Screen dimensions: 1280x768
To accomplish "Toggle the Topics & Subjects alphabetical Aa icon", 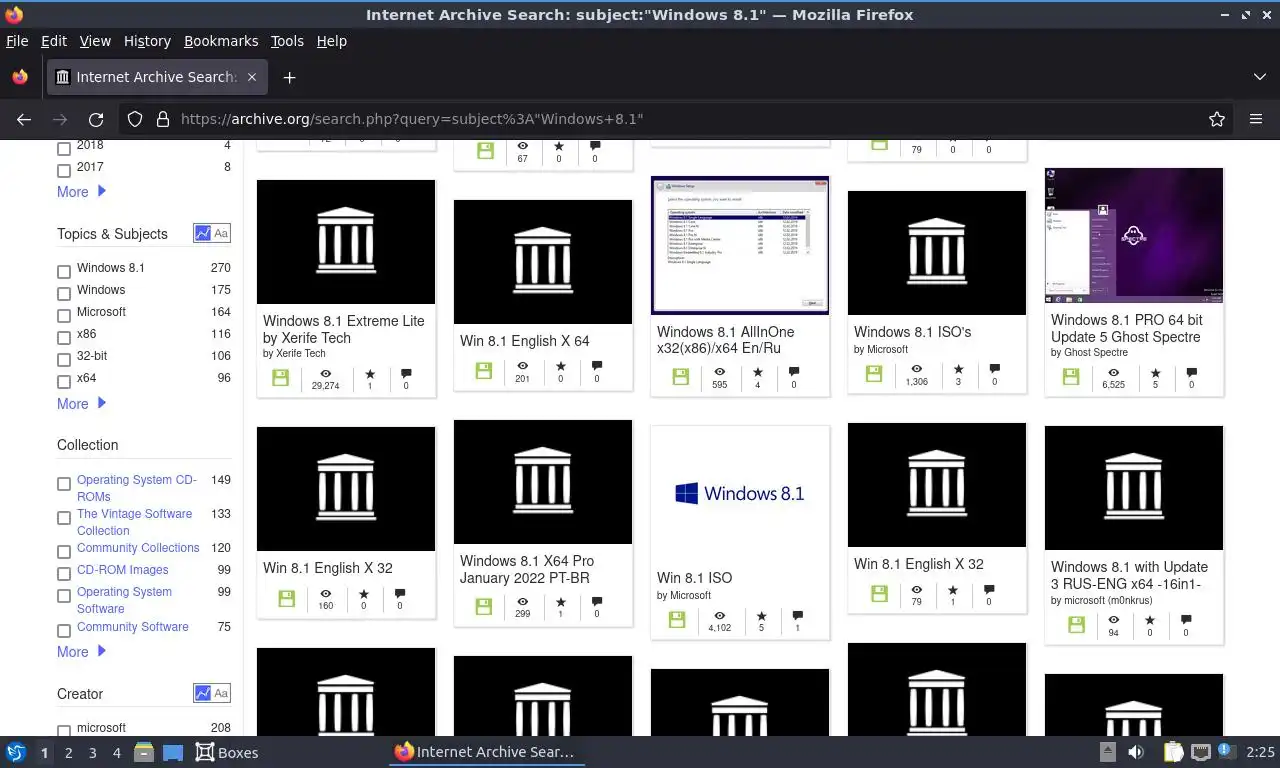I will point(221,233).
